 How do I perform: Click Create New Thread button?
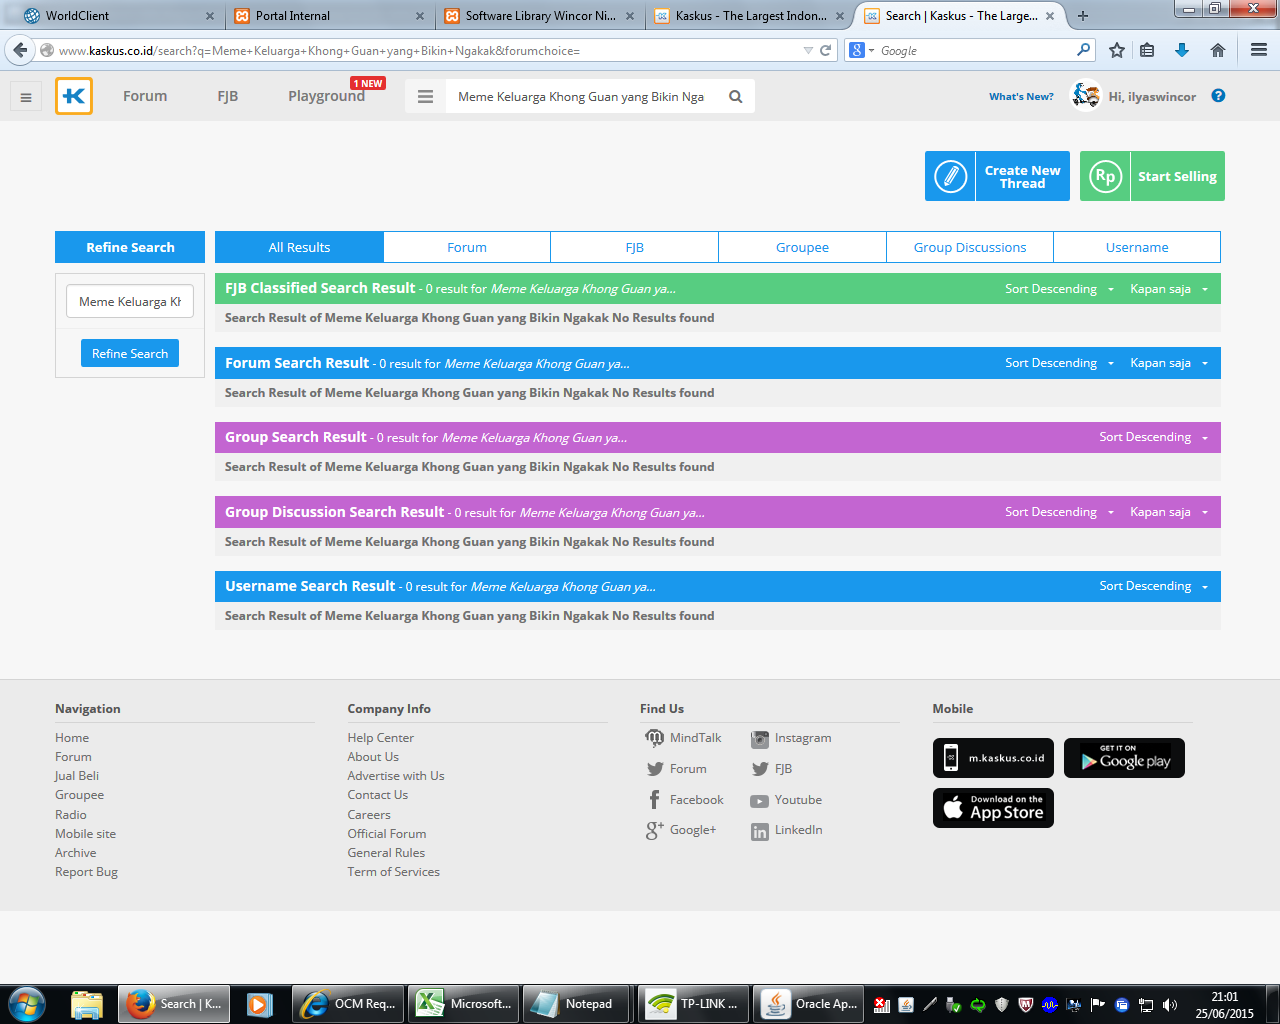pyautogui.click(x=997, y=176)
